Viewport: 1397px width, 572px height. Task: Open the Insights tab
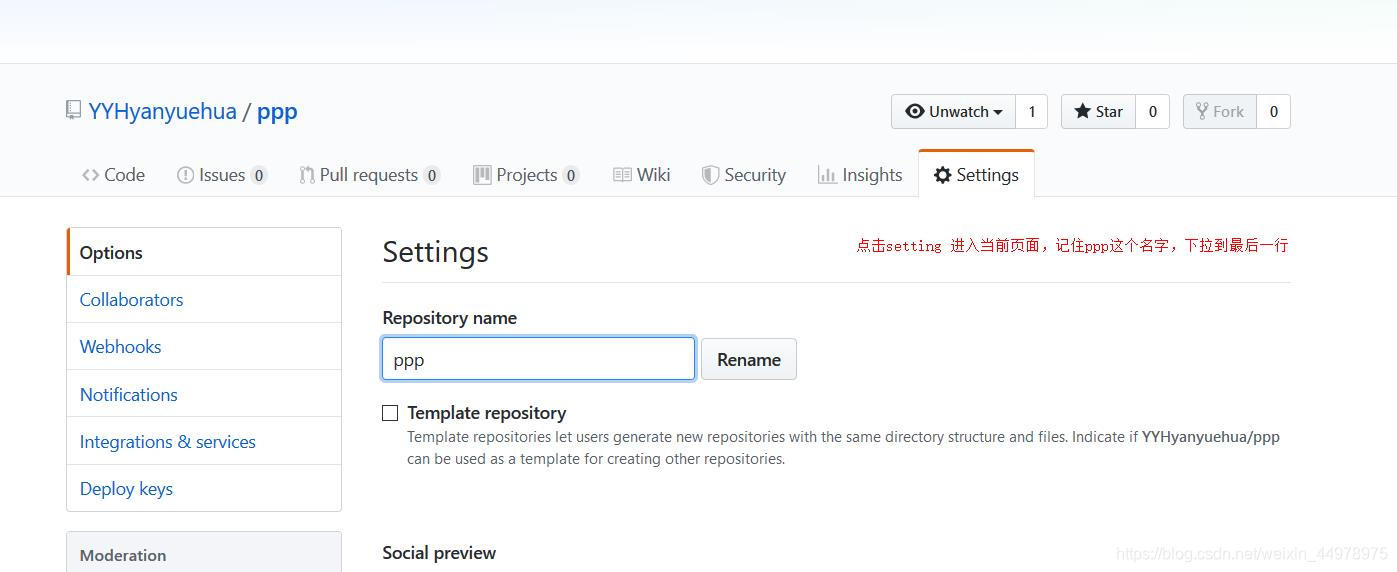point(860,175)
